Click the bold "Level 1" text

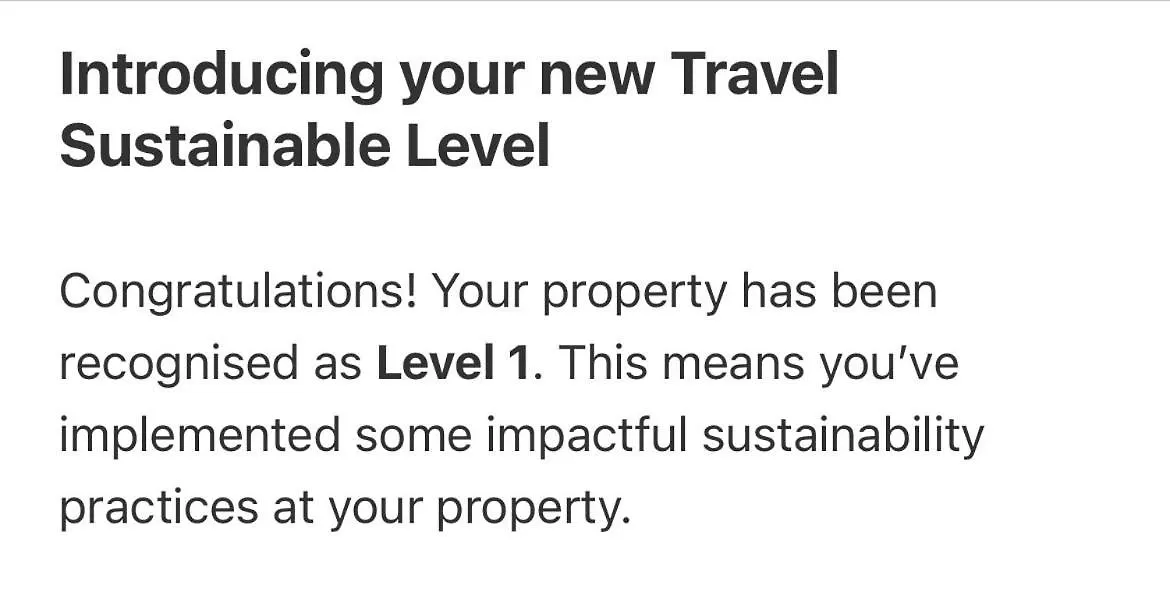point(455,363)
